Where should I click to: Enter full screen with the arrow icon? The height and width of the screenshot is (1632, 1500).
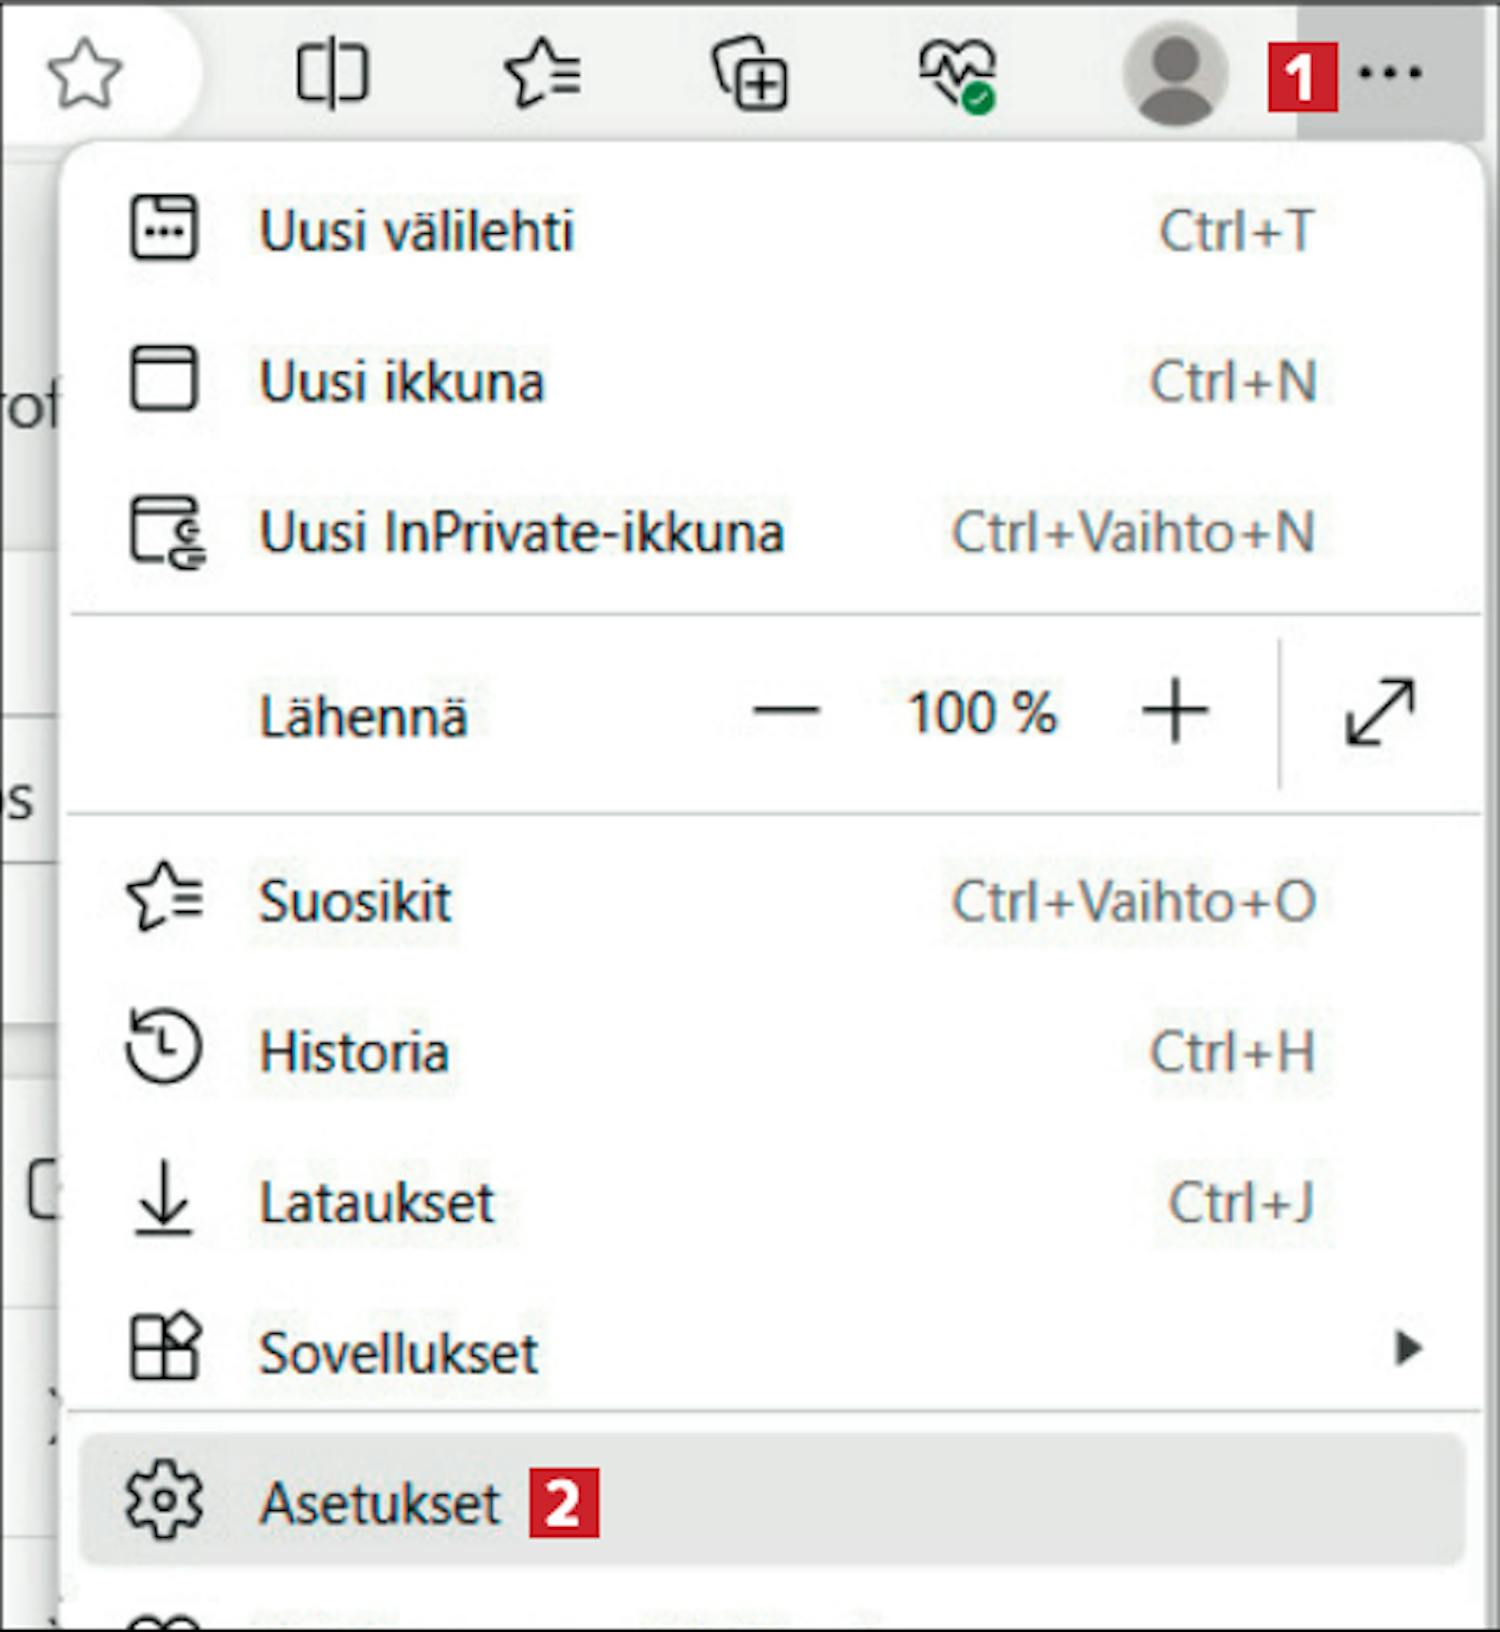[1380, 713]
